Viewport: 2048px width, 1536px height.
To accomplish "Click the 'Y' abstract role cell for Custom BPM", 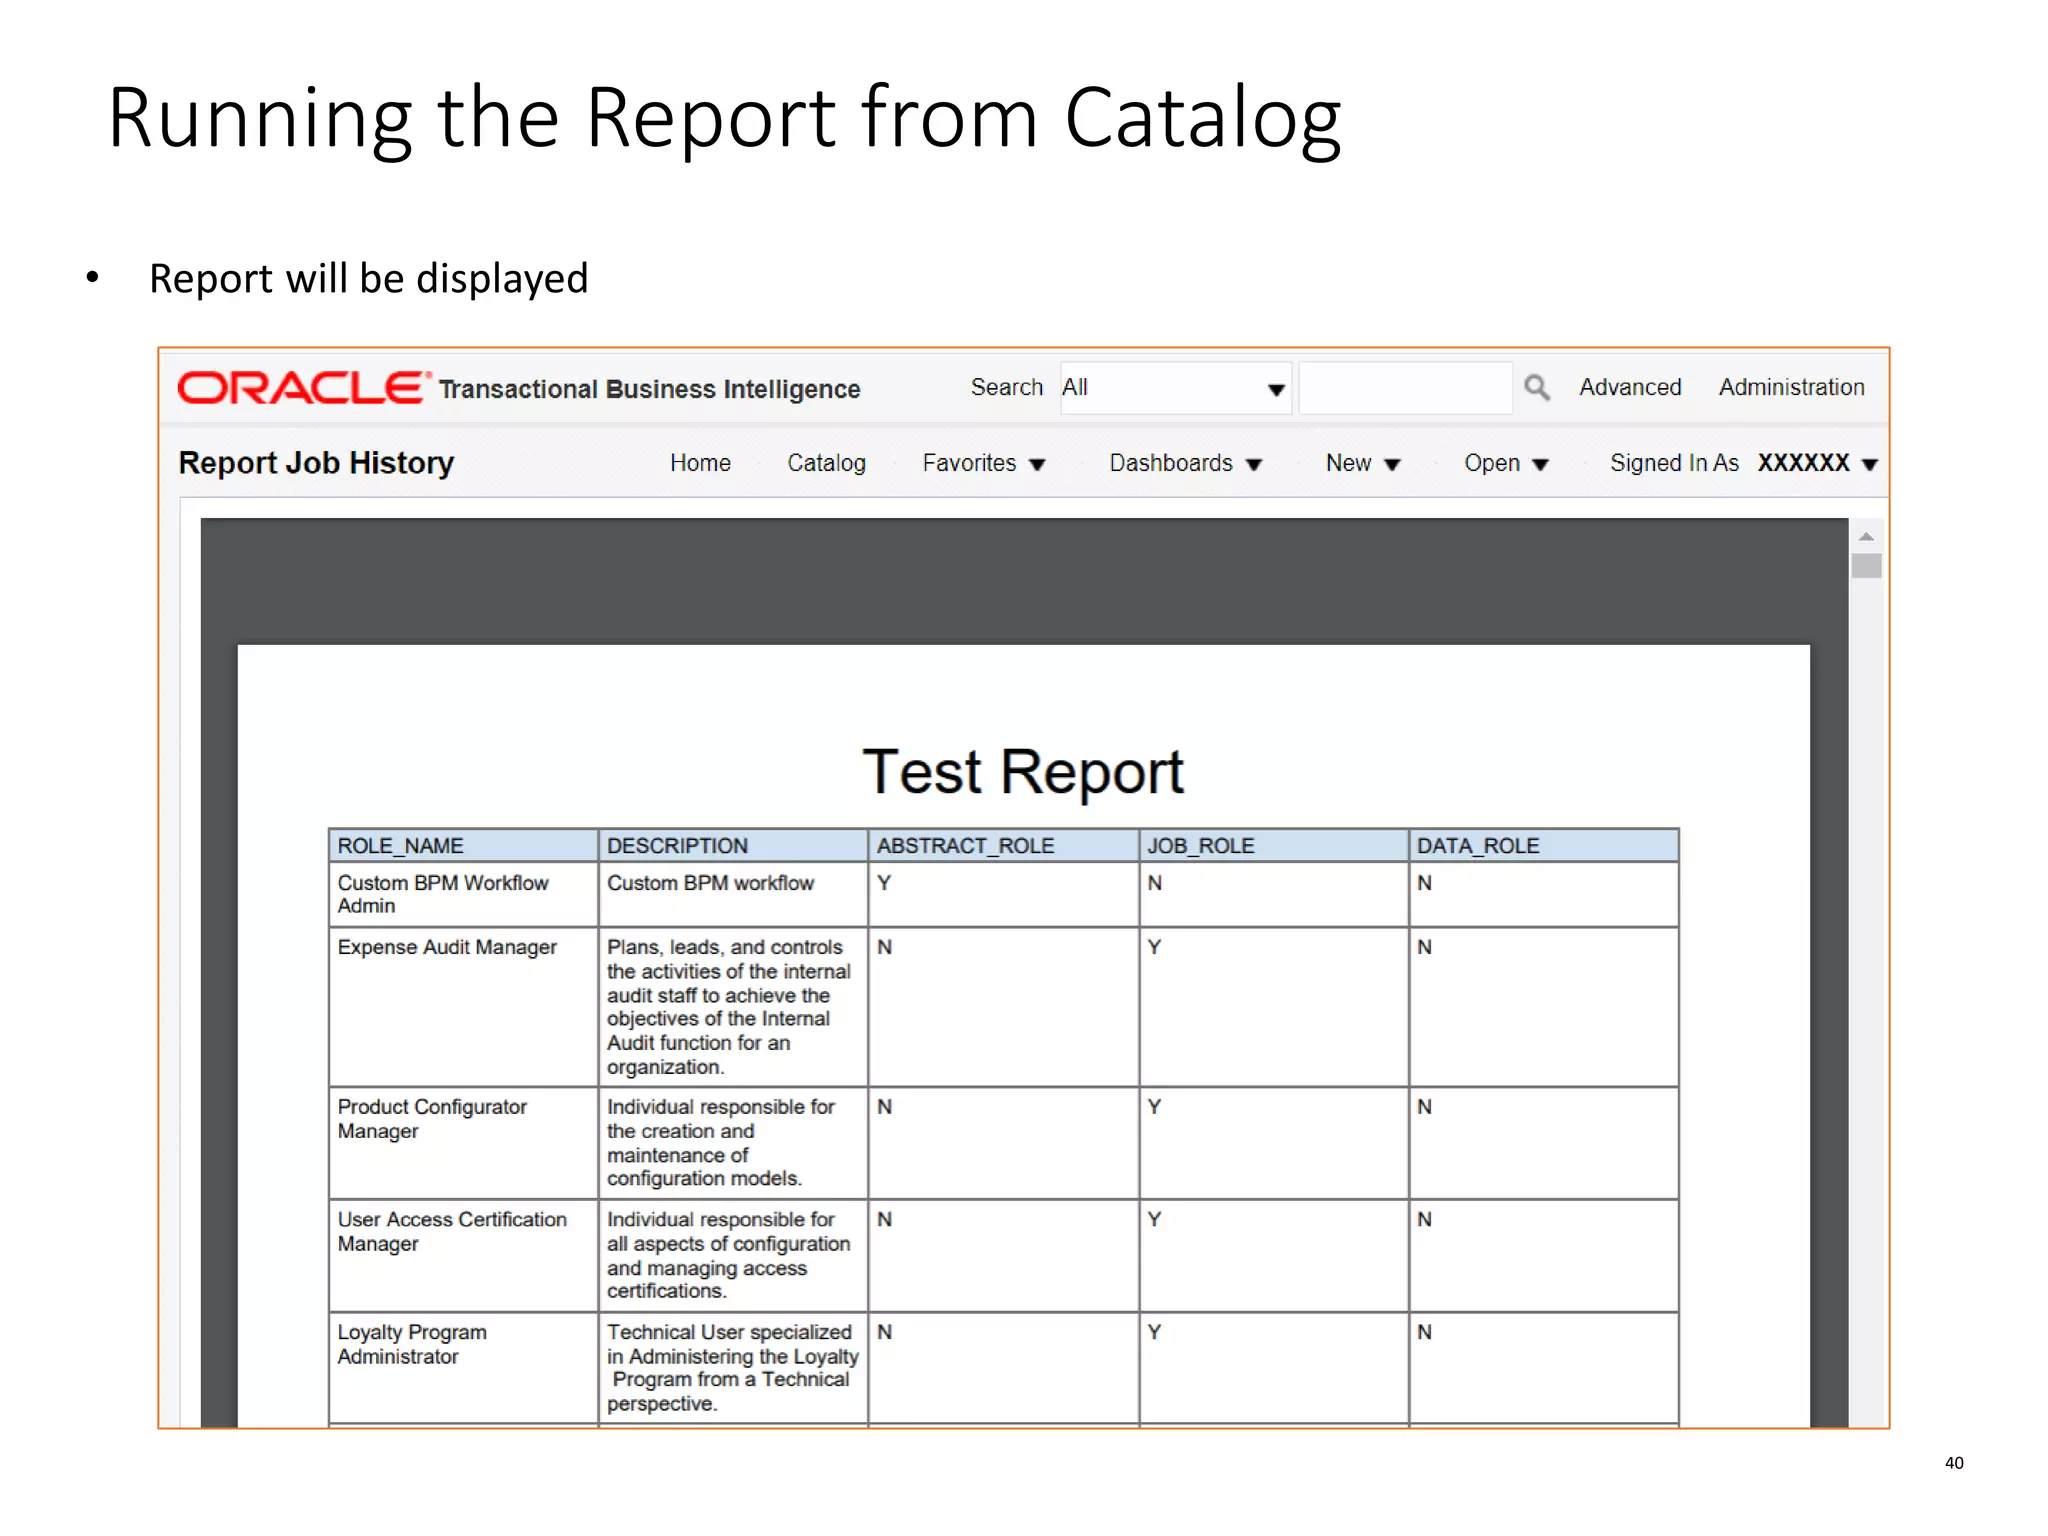I will click(x=1003, y=894).
